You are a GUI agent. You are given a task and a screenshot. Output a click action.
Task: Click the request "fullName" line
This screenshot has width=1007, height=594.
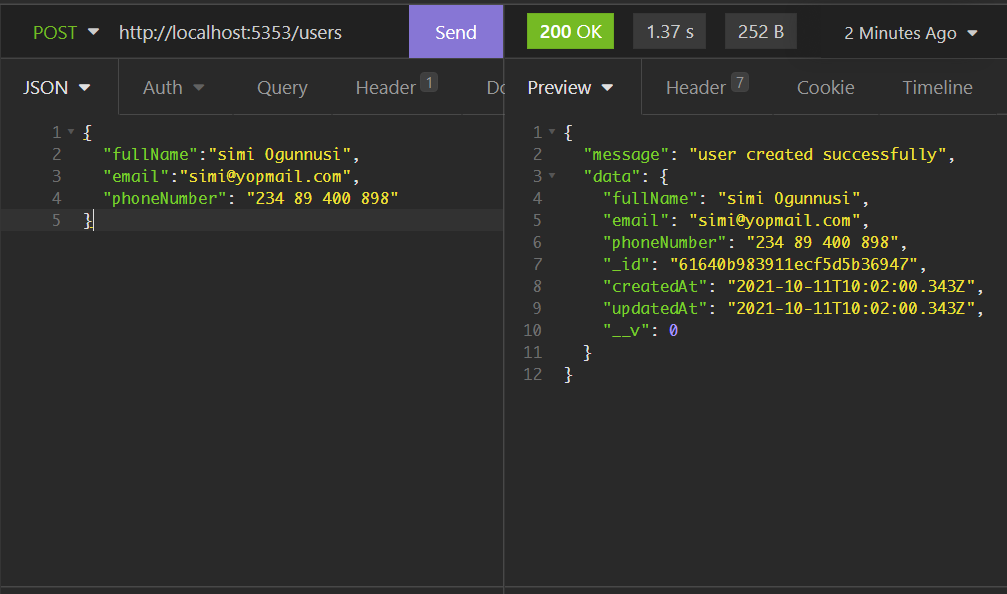(x=231, y=154)
